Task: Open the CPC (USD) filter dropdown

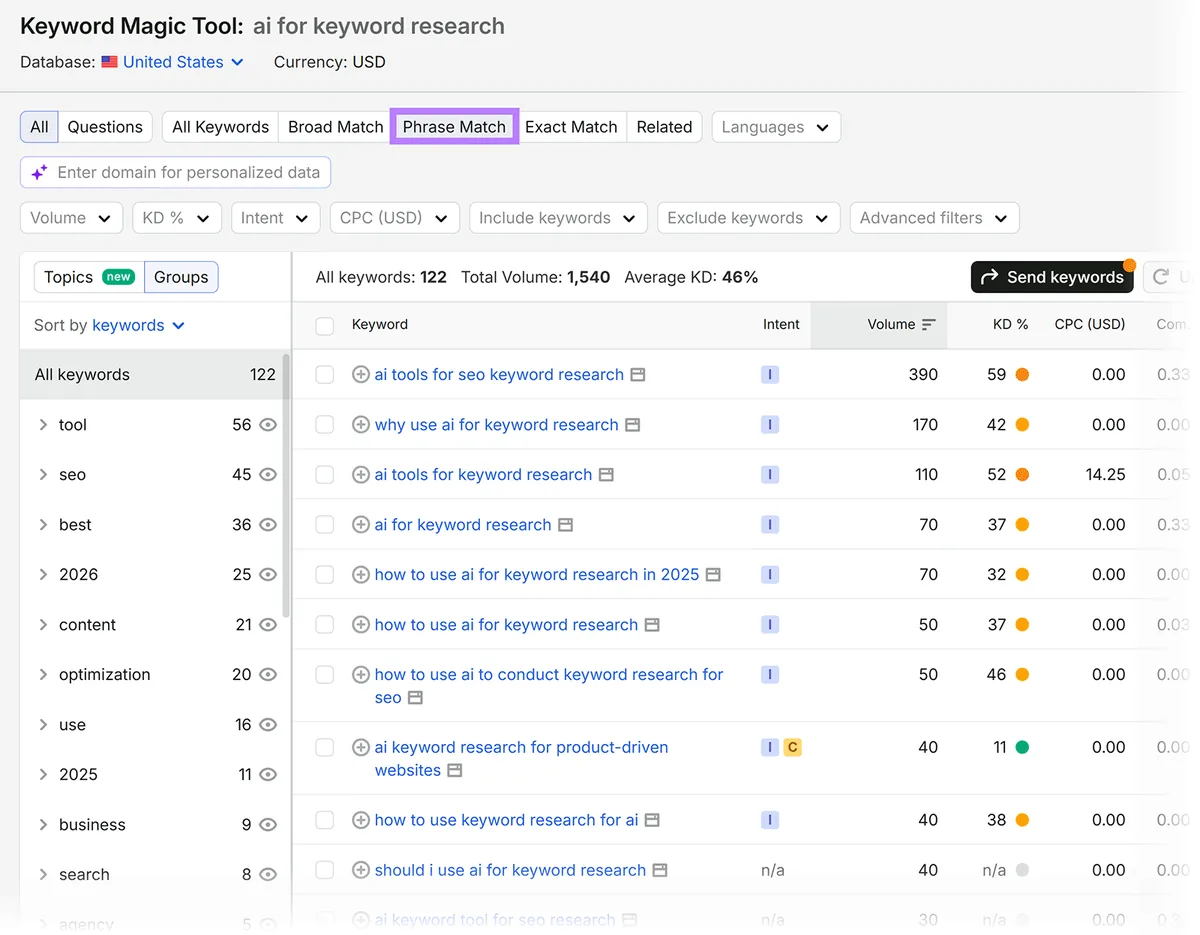Action: click(395, 218)
